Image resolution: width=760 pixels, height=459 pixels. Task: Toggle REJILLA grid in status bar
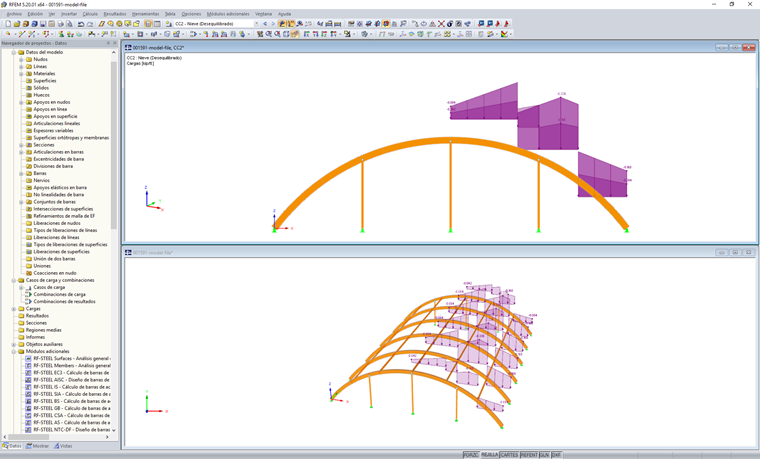coord(490,455)
